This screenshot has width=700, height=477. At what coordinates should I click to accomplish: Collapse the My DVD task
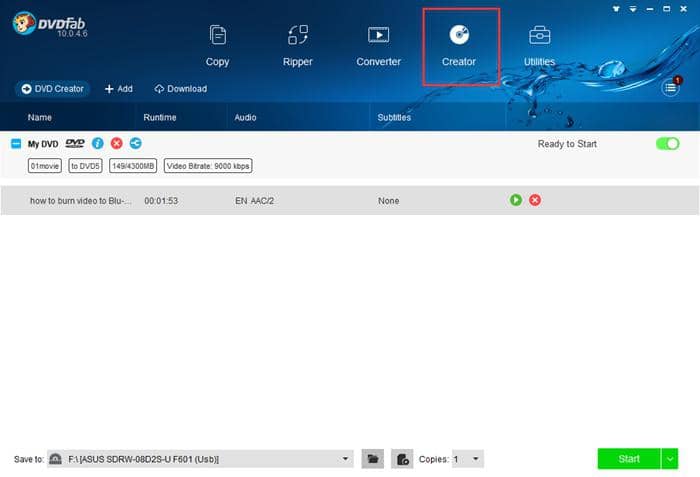pos(16,144)
